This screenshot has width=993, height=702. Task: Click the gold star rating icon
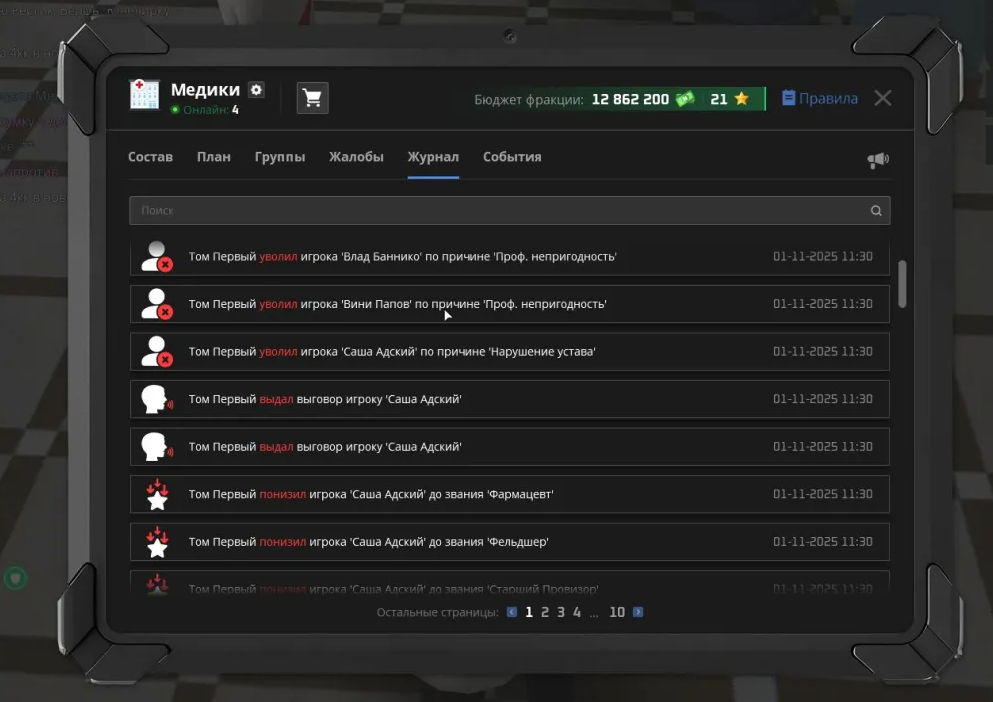click(741, 99)
